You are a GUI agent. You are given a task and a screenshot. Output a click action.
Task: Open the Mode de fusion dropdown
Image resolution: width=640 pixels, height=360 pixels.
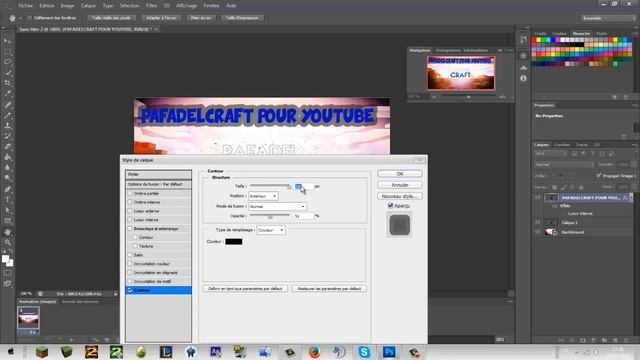277,207
